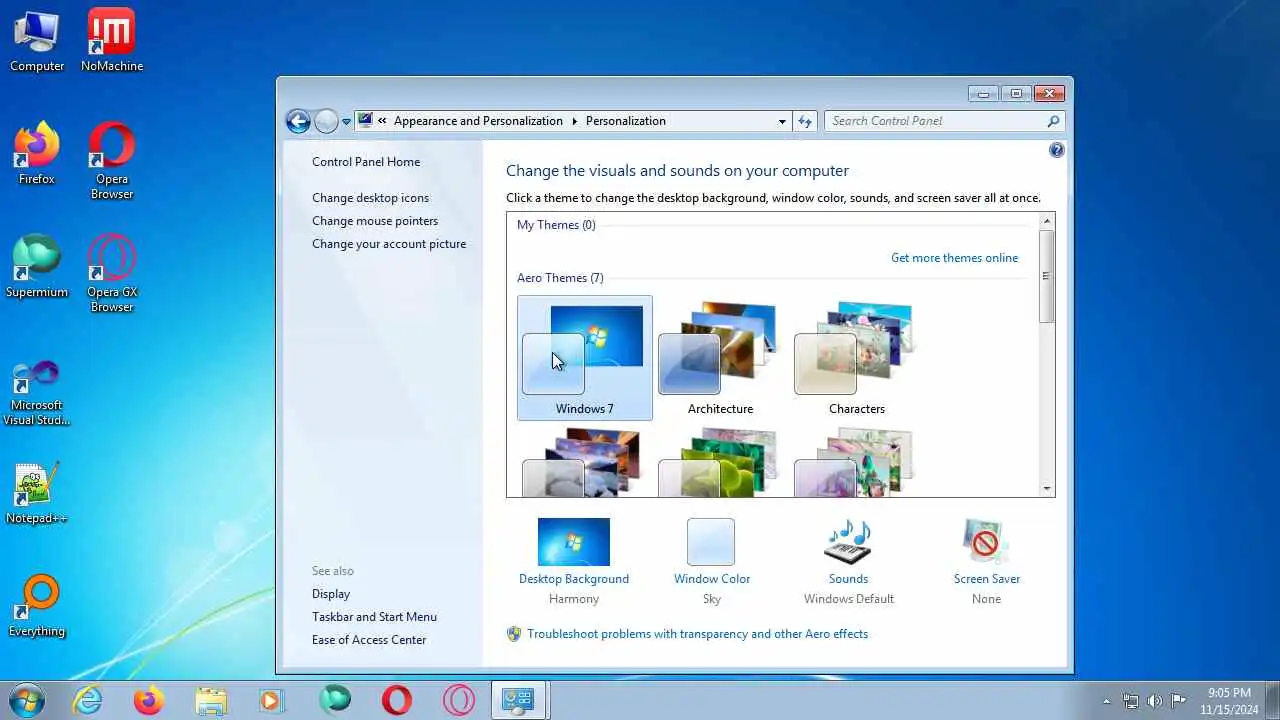
Task: Select the Characters theme
Action: tap(856, 358)
